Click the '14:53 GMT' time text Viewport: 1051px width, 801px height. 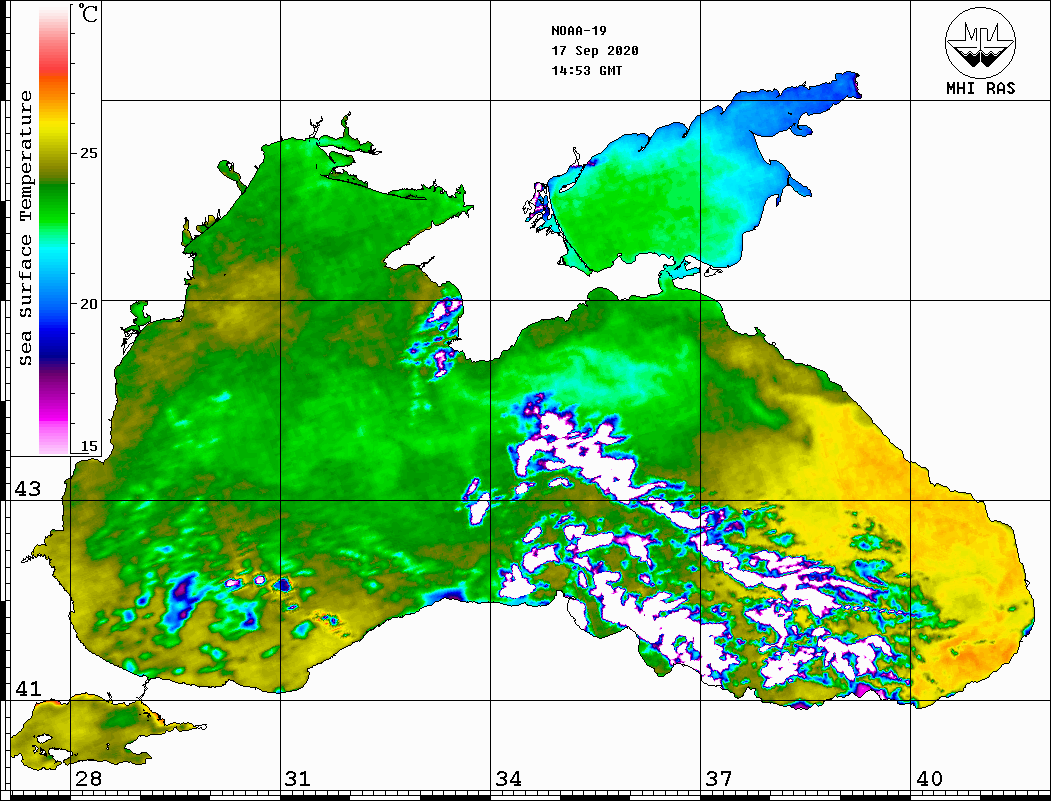pyautogui.click(x=587, y=71)
